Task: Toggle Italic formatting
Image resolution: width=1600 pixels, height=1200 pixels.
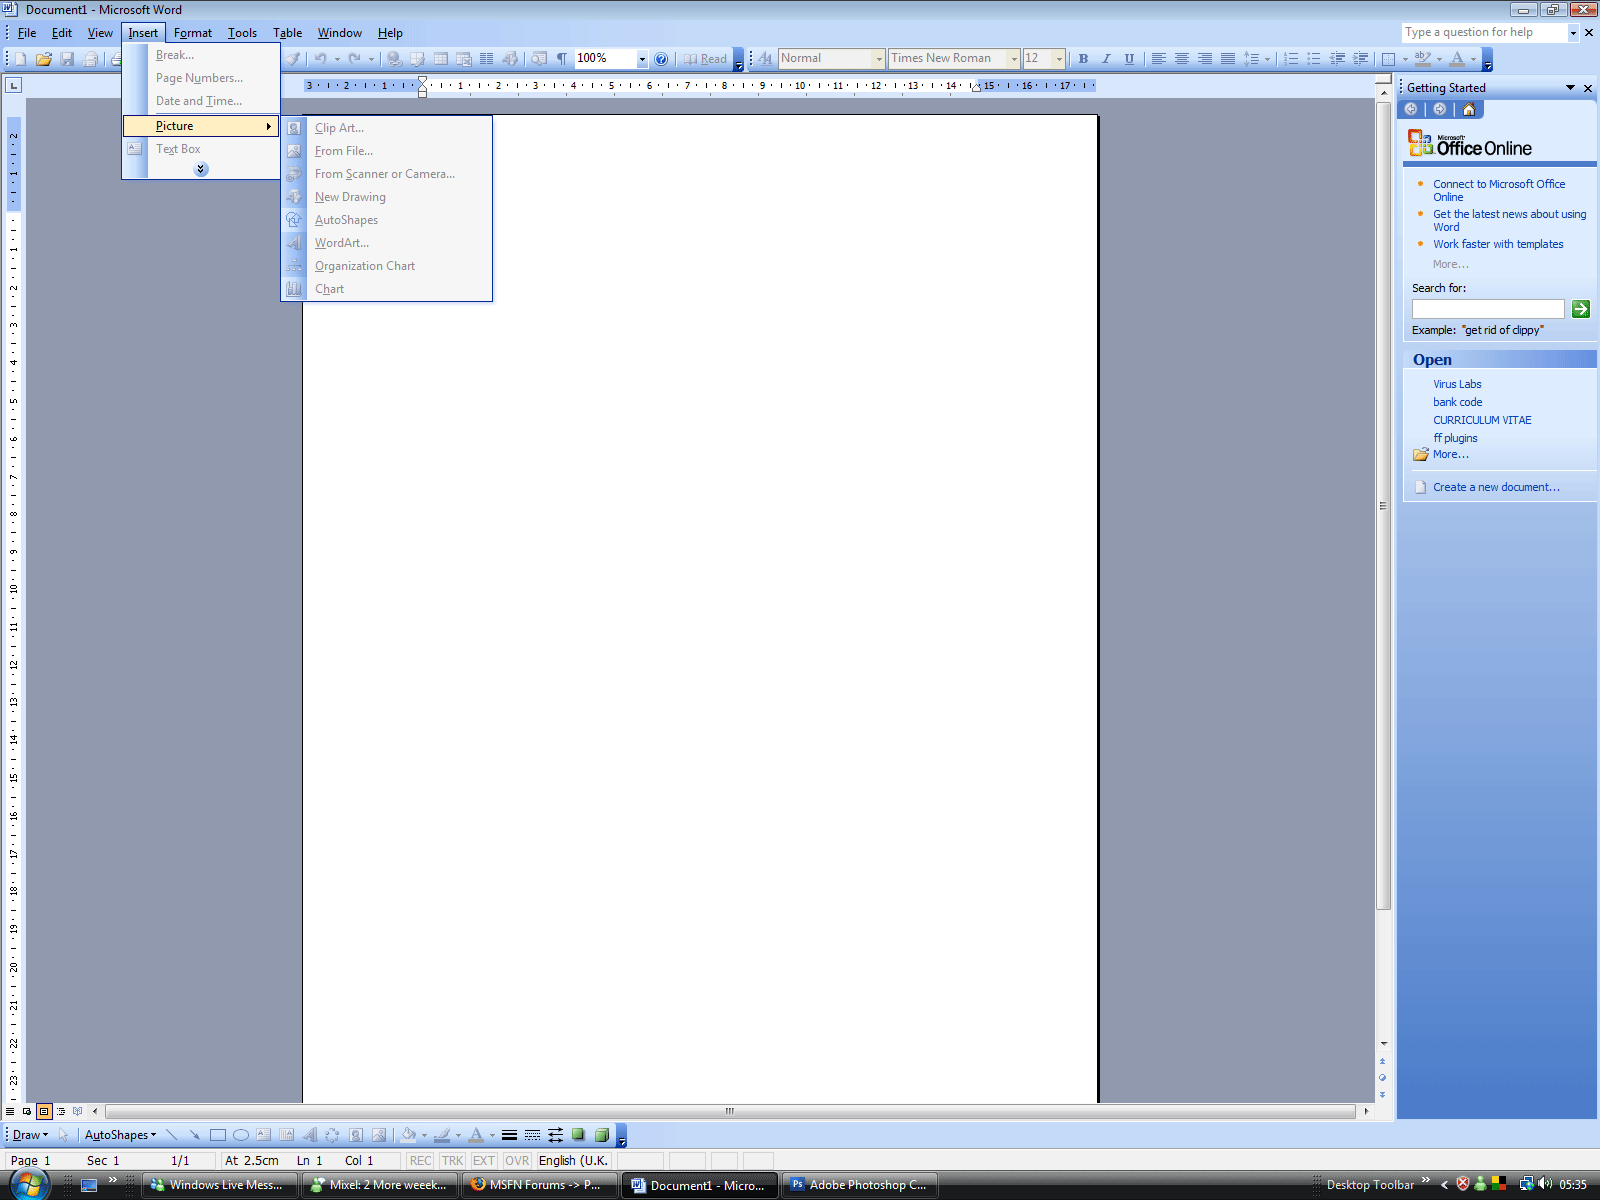Action: [x=1106, y=59]
